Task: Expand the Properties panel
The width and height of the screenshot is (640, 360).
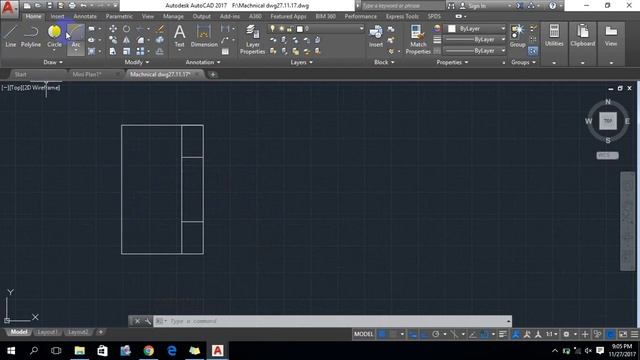Action: coord(452,62)
